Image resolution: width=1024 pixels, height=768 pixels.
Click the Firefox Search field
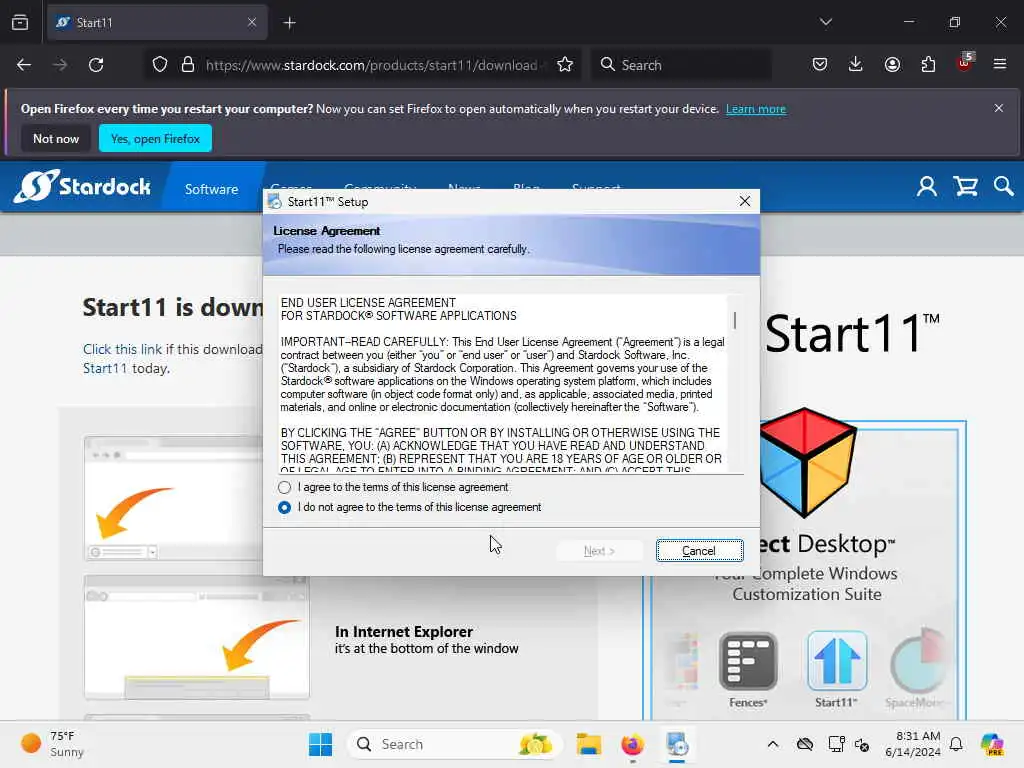point(682,65)
